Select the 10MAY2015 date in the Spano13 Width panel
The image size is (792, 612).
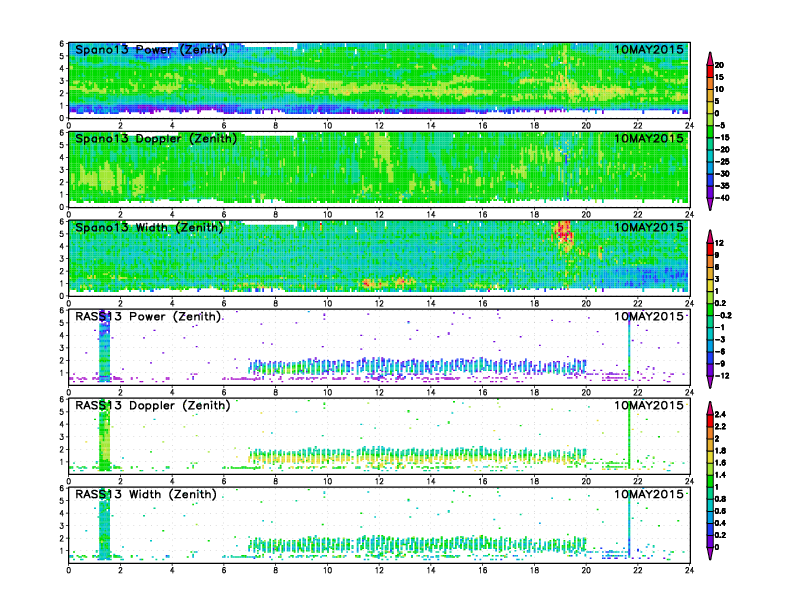coord(649,227)
